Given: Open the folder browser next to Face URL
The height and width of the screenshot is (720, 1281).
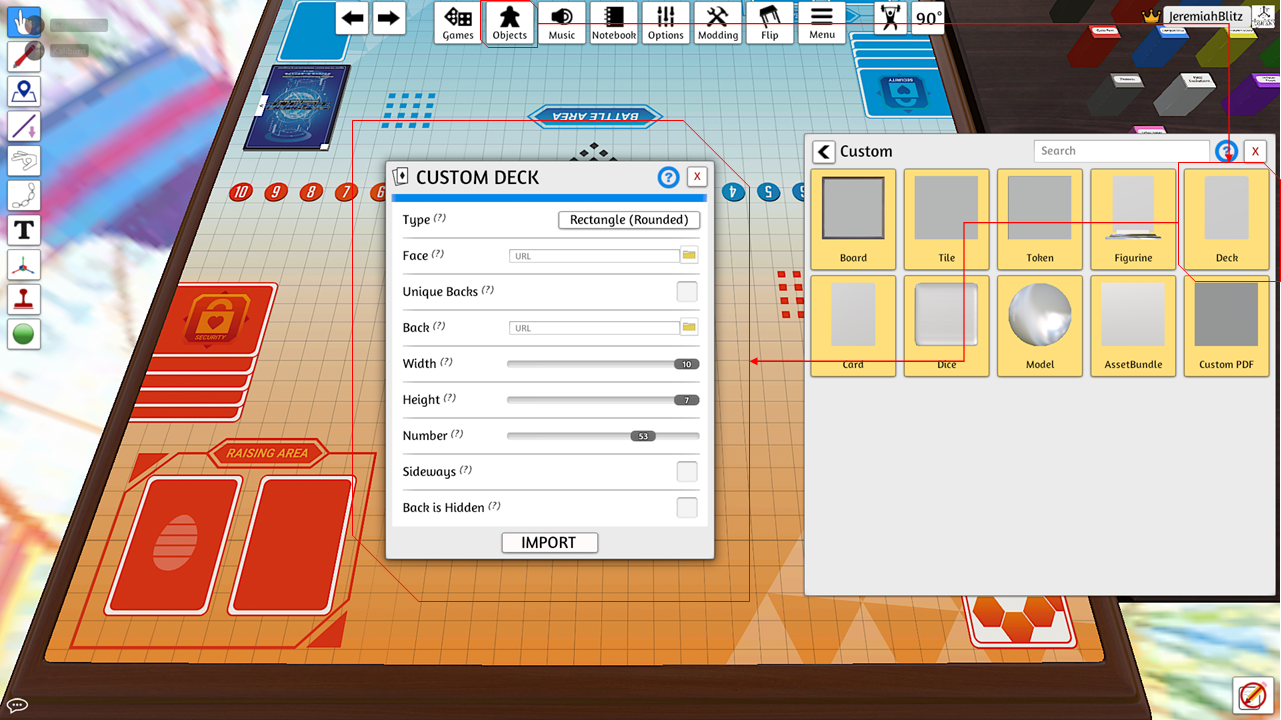Looking at the screenshot, I should (x=689, y=255).
